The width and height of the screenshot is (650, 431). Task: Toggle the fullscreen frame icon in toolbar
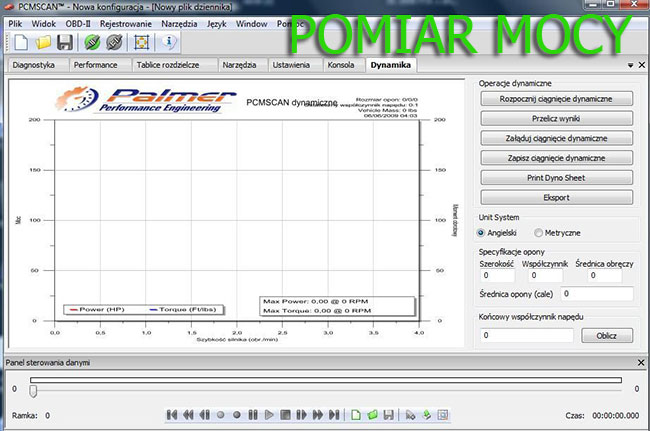click(x=142, y=42)
